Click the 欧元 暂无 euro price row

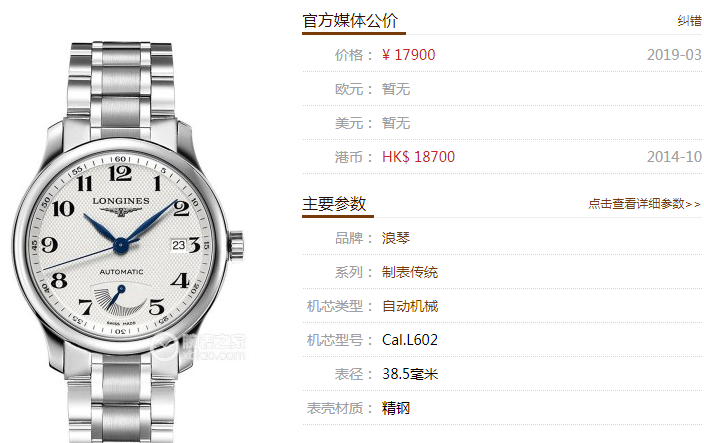tap(502, 89)
